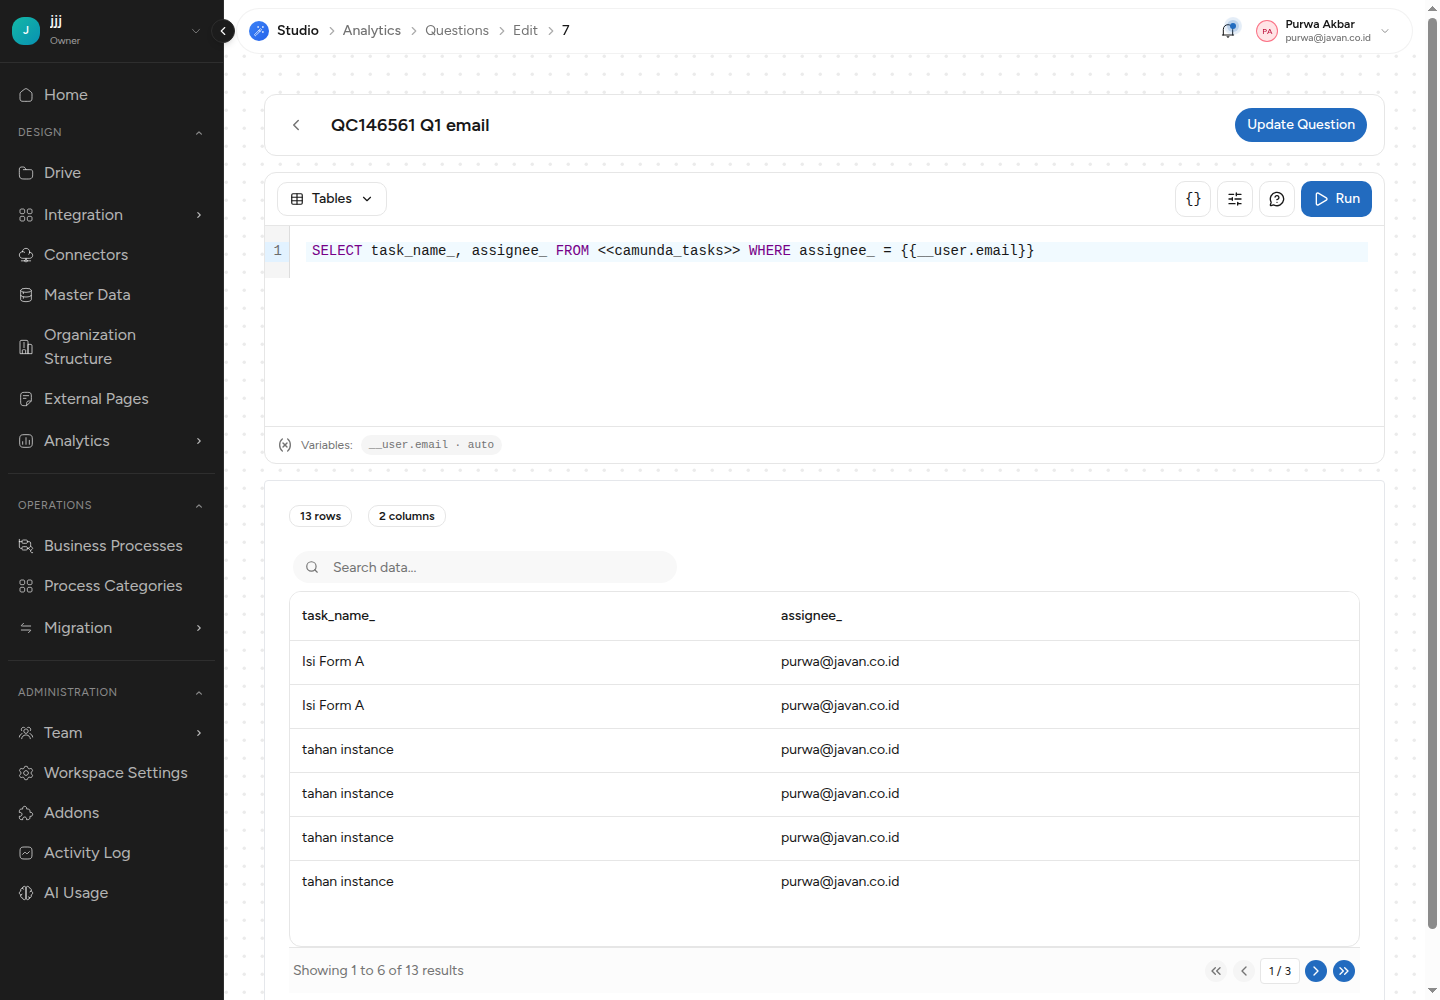Image resolution: width=1440 pixels, height=1000 pixels.
Task: Click the Update Question button
Action: [x=1301, y=125]
